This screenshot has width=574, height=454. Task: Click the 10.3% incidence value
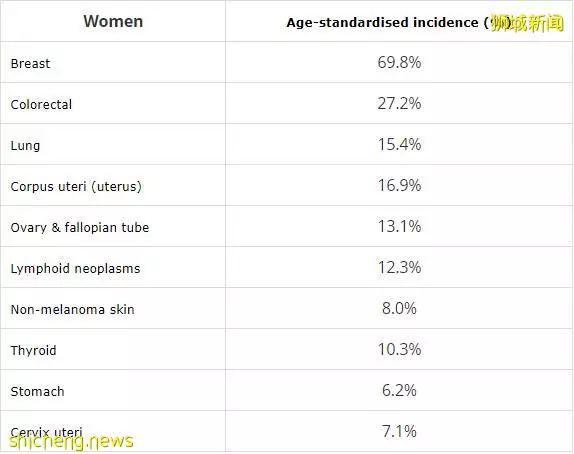pos(399,349)
